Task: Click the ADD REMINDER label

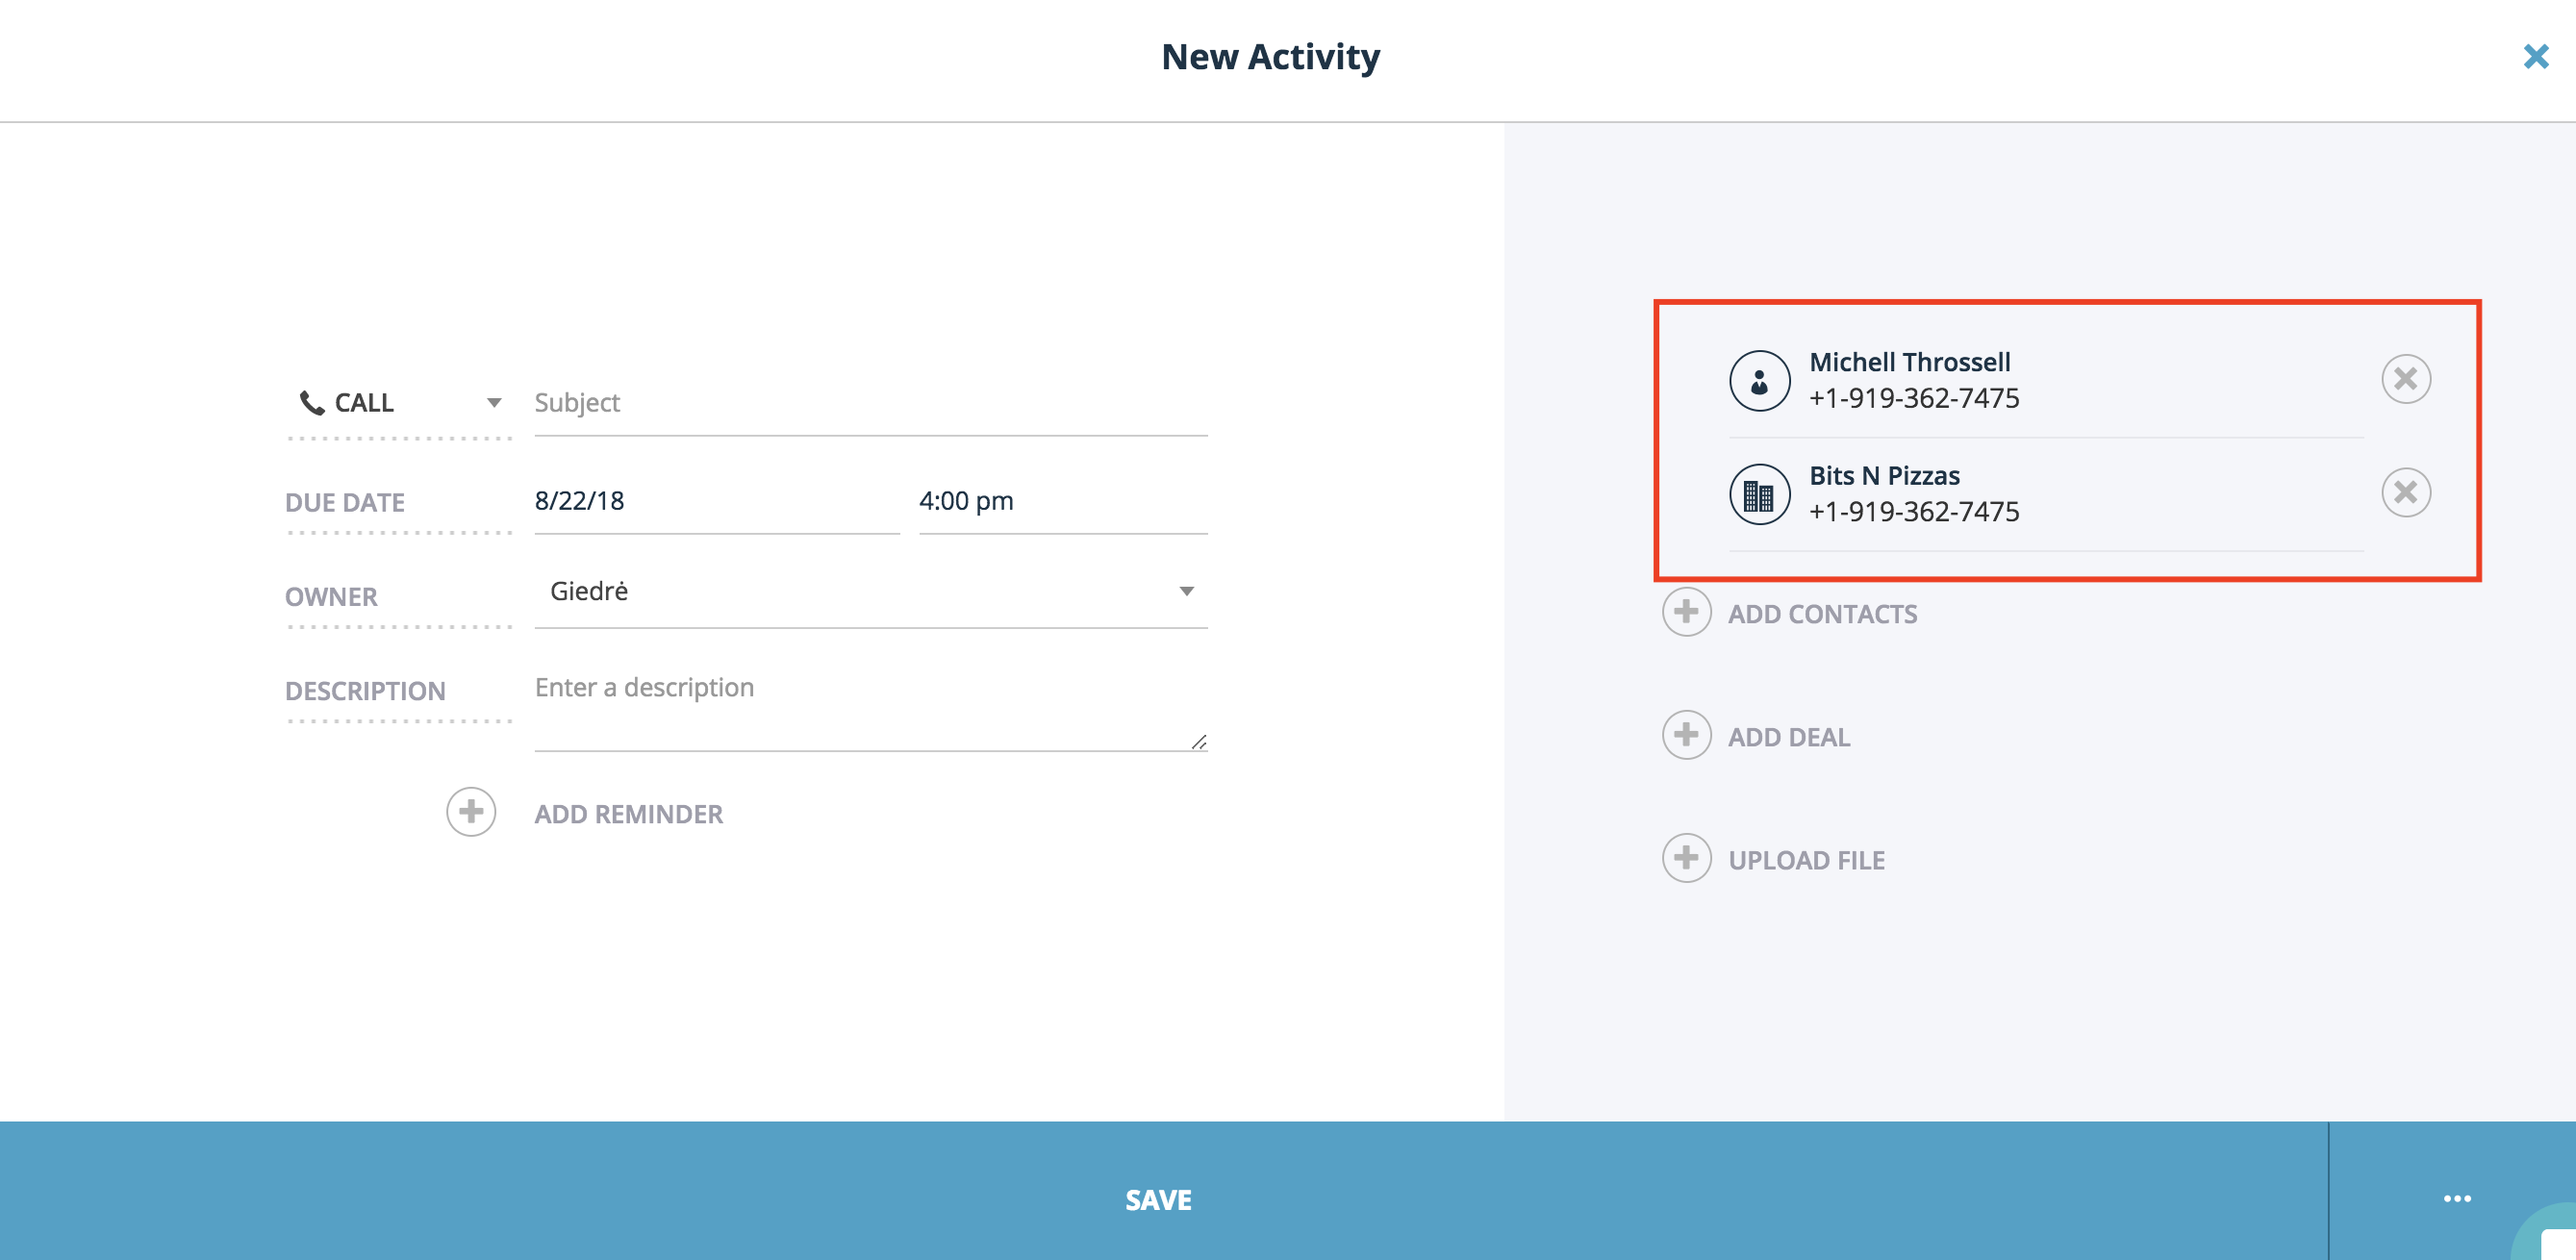Action: tap(628, 814)
